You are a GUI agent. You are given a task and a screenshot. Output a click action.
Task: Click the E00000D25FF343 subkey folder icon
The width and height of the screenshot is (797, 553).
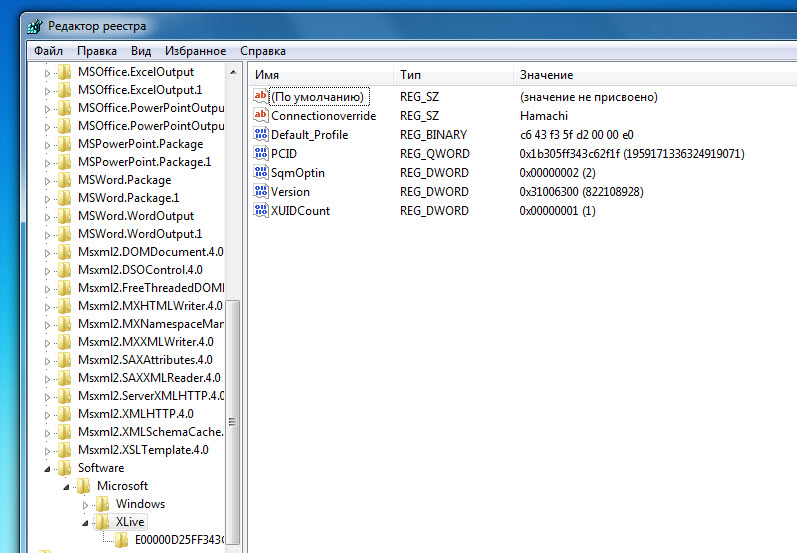pos(121,540)
